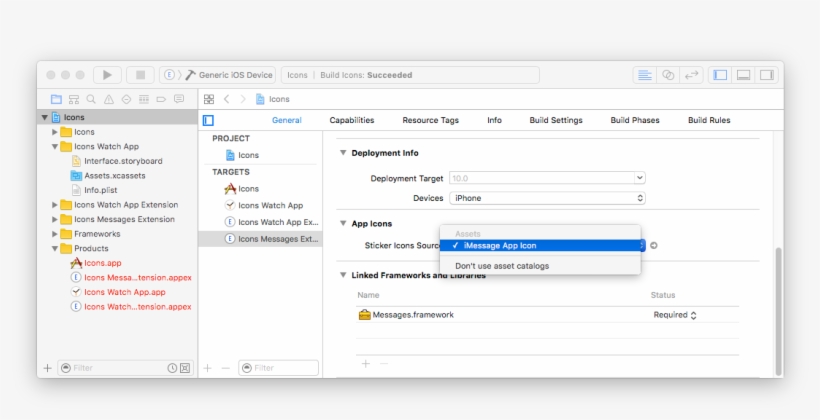Screen dimensions: 820x420
Task: Open the issue navigator warning icon
Action: pos(109,99)
